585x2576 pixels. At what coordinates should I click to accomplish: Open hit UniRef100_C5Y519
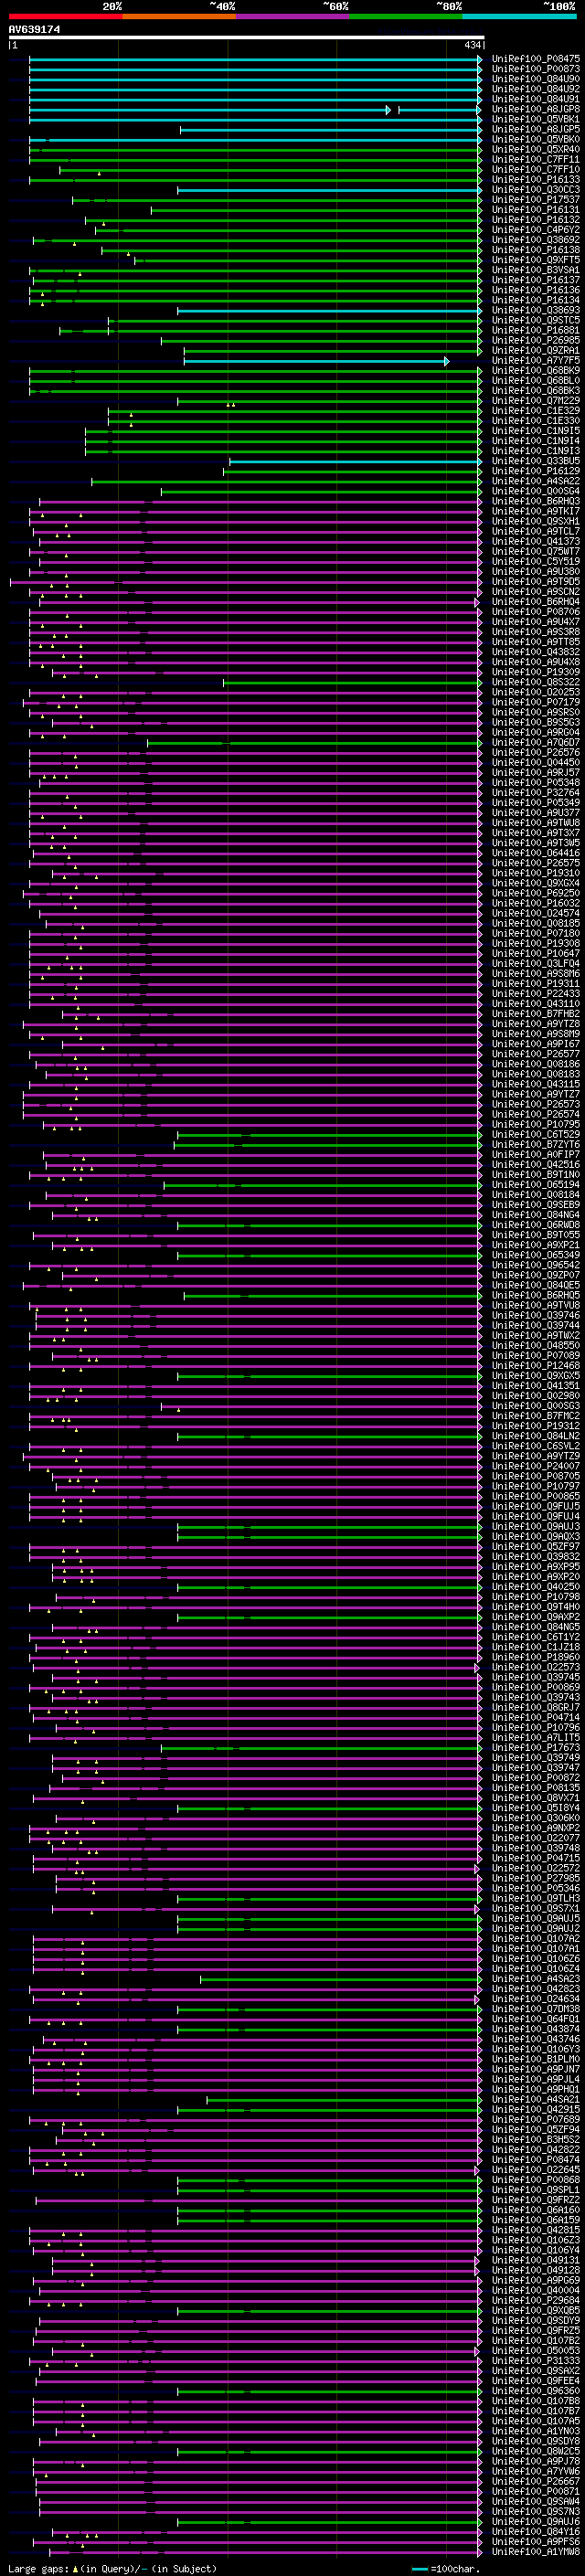pos(535,562)
